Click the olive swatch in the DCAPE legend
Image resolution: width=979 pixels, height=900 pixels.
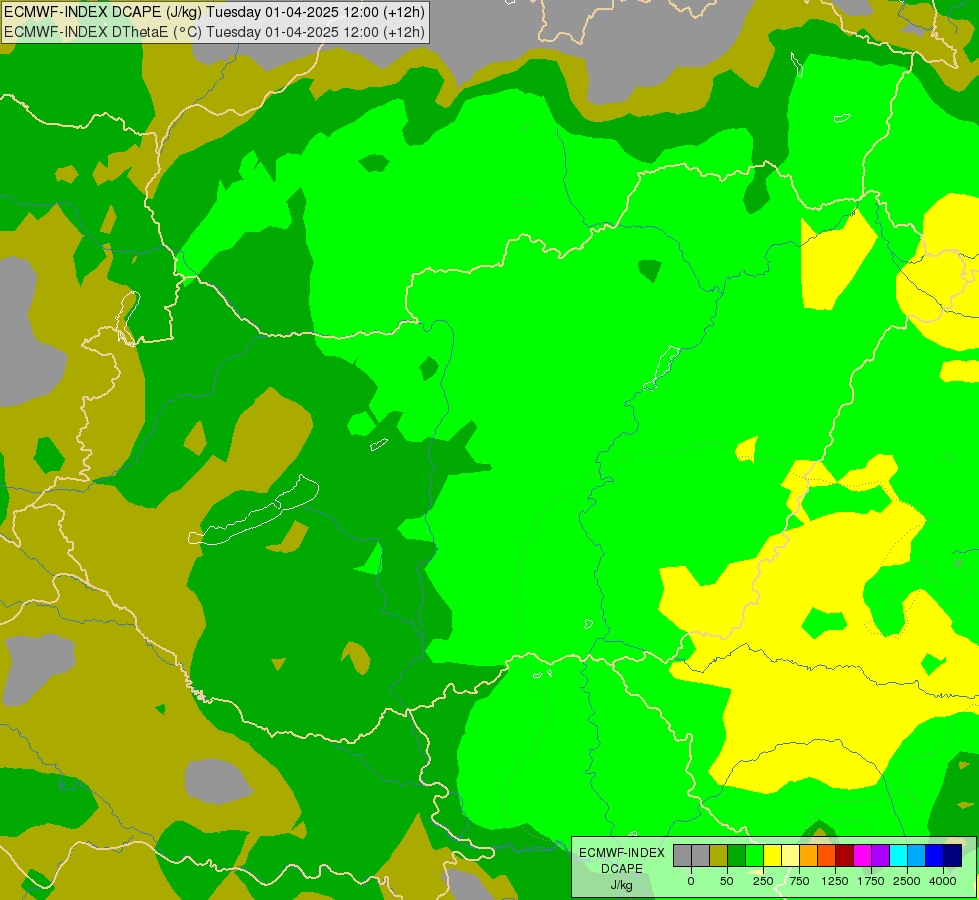coord(719,855)
